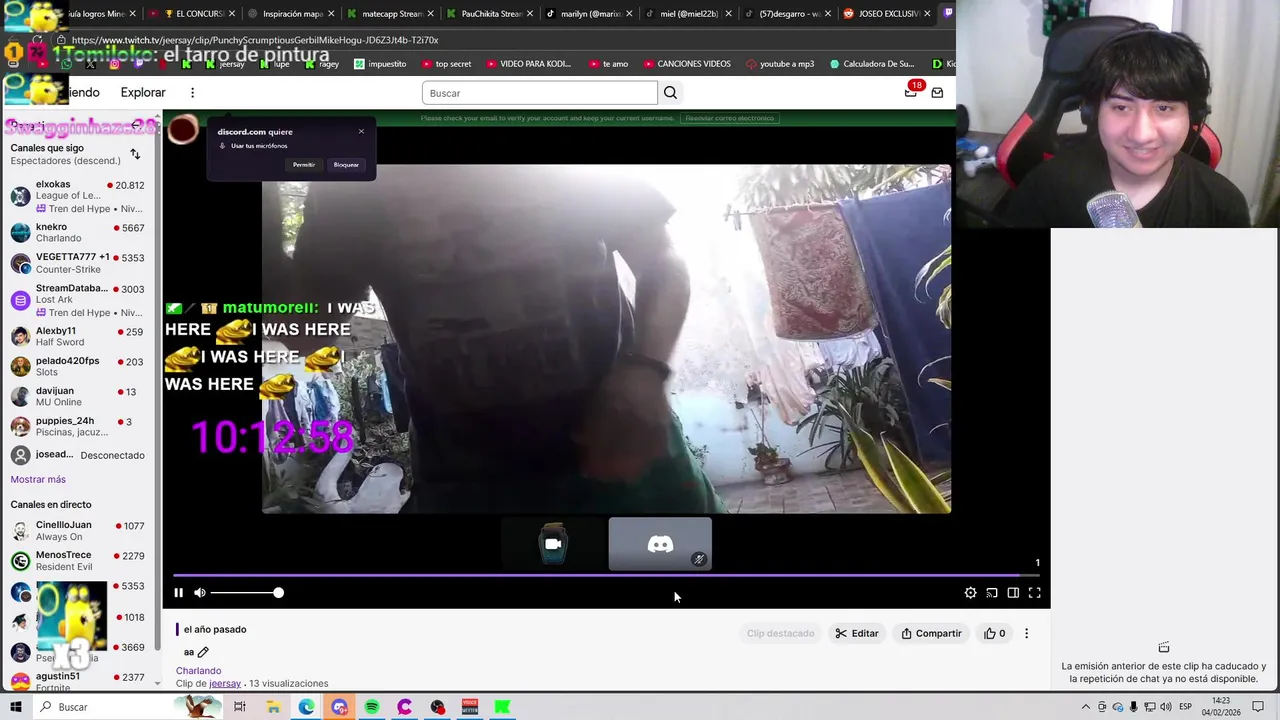Enter fullscreen in the video player
The width and height of the screenshot is (1280, 720).
1035,593
